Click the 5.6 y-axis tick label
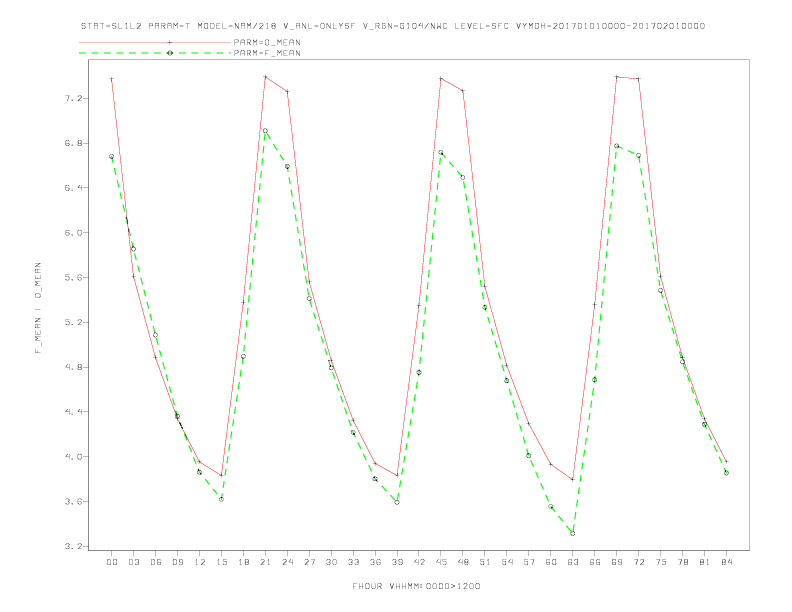The height and width of the screenshot is (612, 792). pyautogui.click(x=73, y=278)
